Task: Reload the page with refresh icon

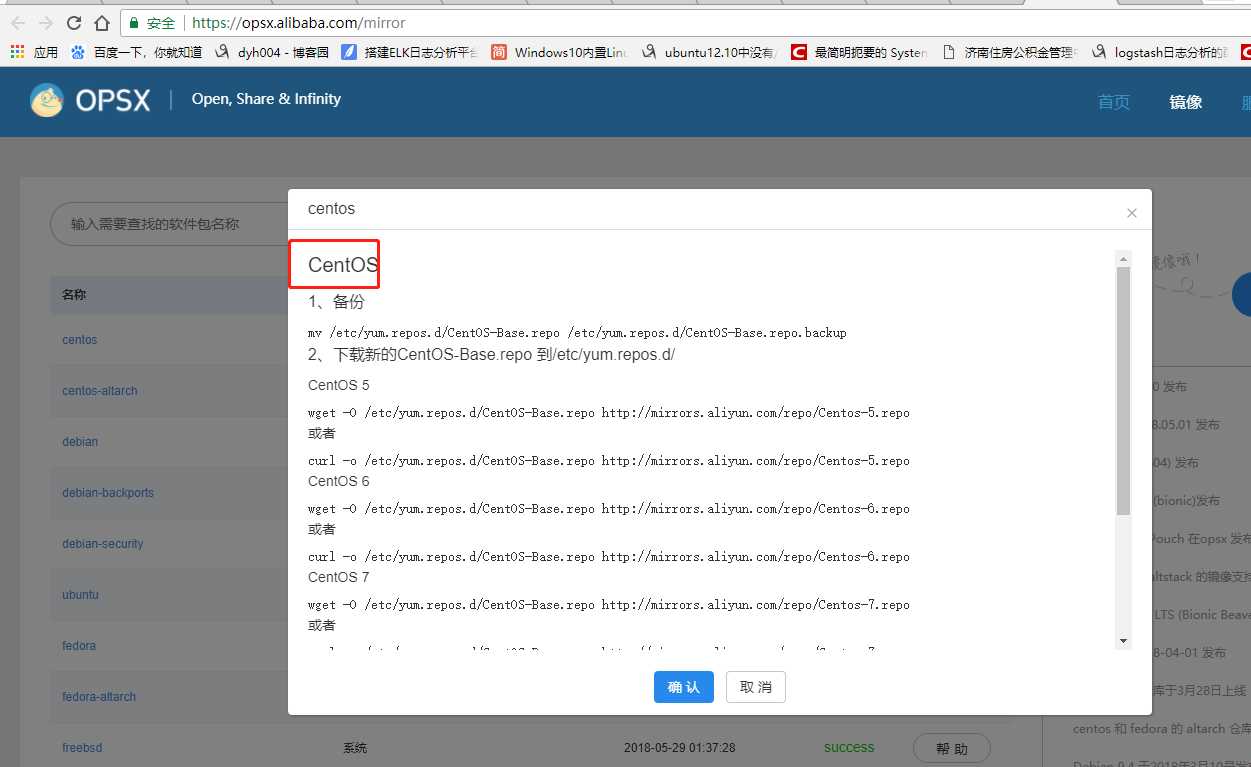Action: pyautogui.click(x=74, y=22)
